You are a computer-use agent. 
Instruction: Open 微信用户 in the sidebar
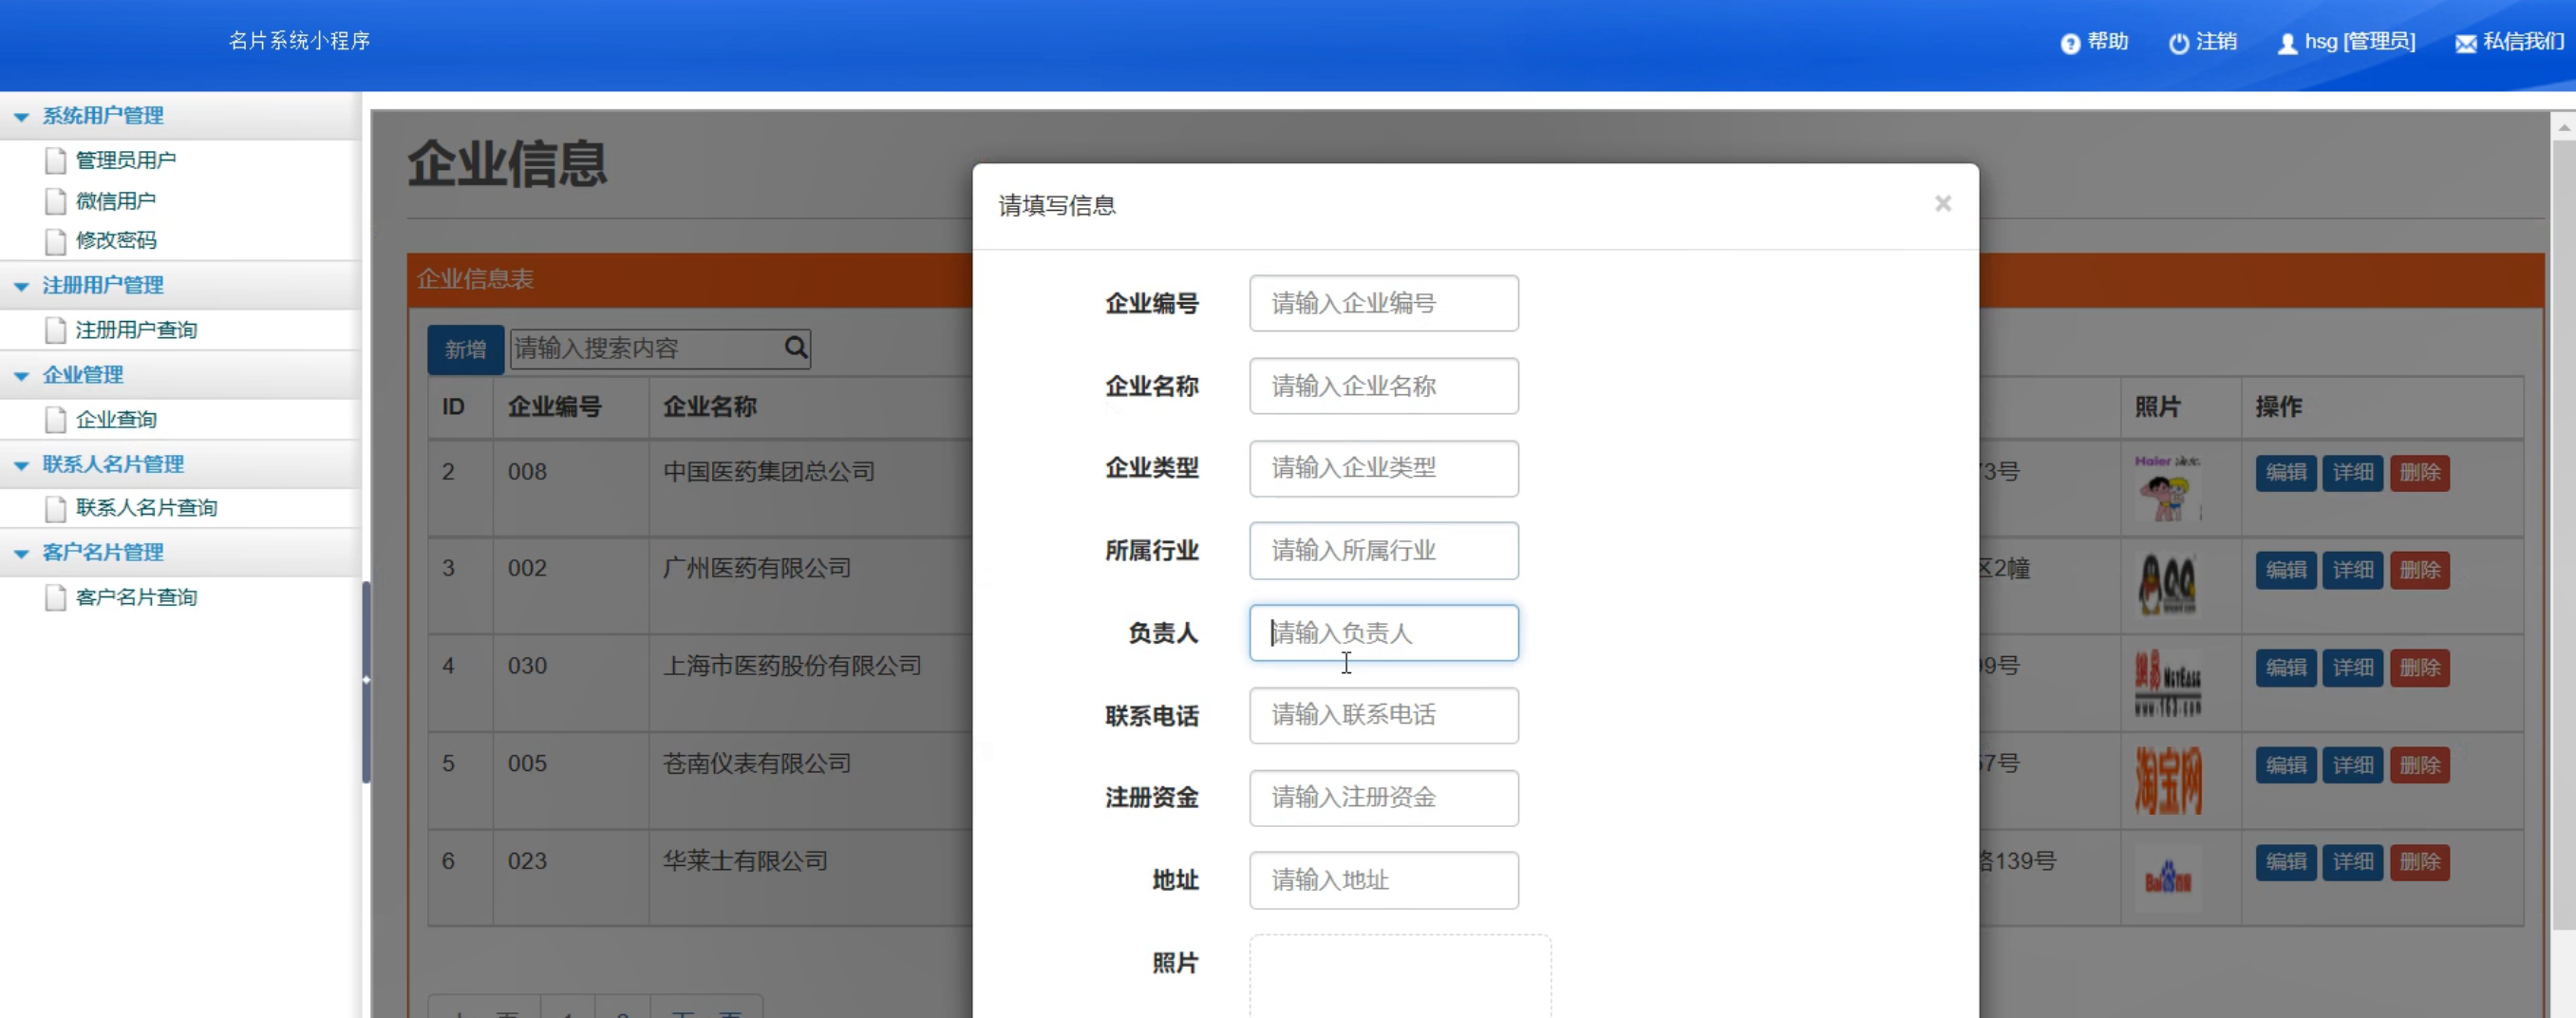tap(116, 201)
